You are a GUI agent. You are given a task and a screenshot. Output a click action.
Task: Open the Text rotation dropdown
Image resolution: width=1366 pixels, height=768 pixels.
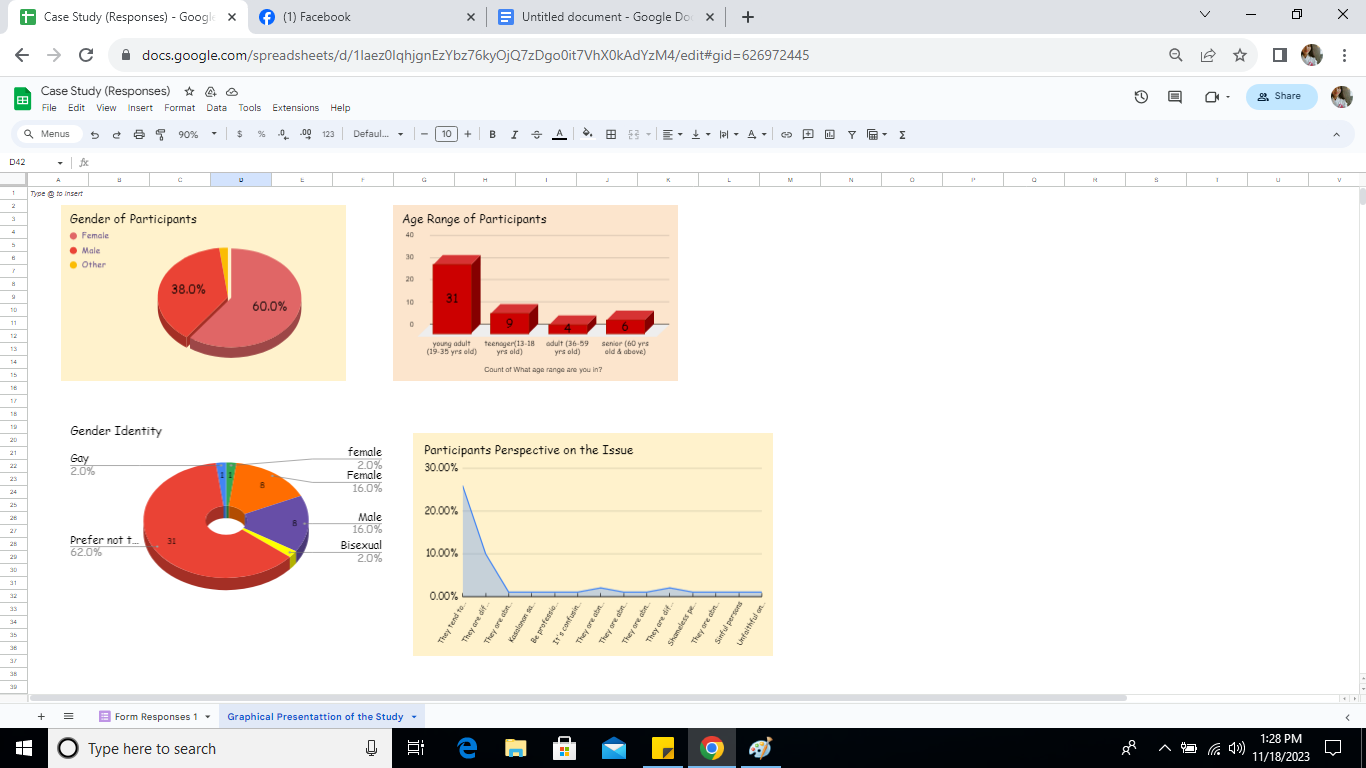point(757,134)
